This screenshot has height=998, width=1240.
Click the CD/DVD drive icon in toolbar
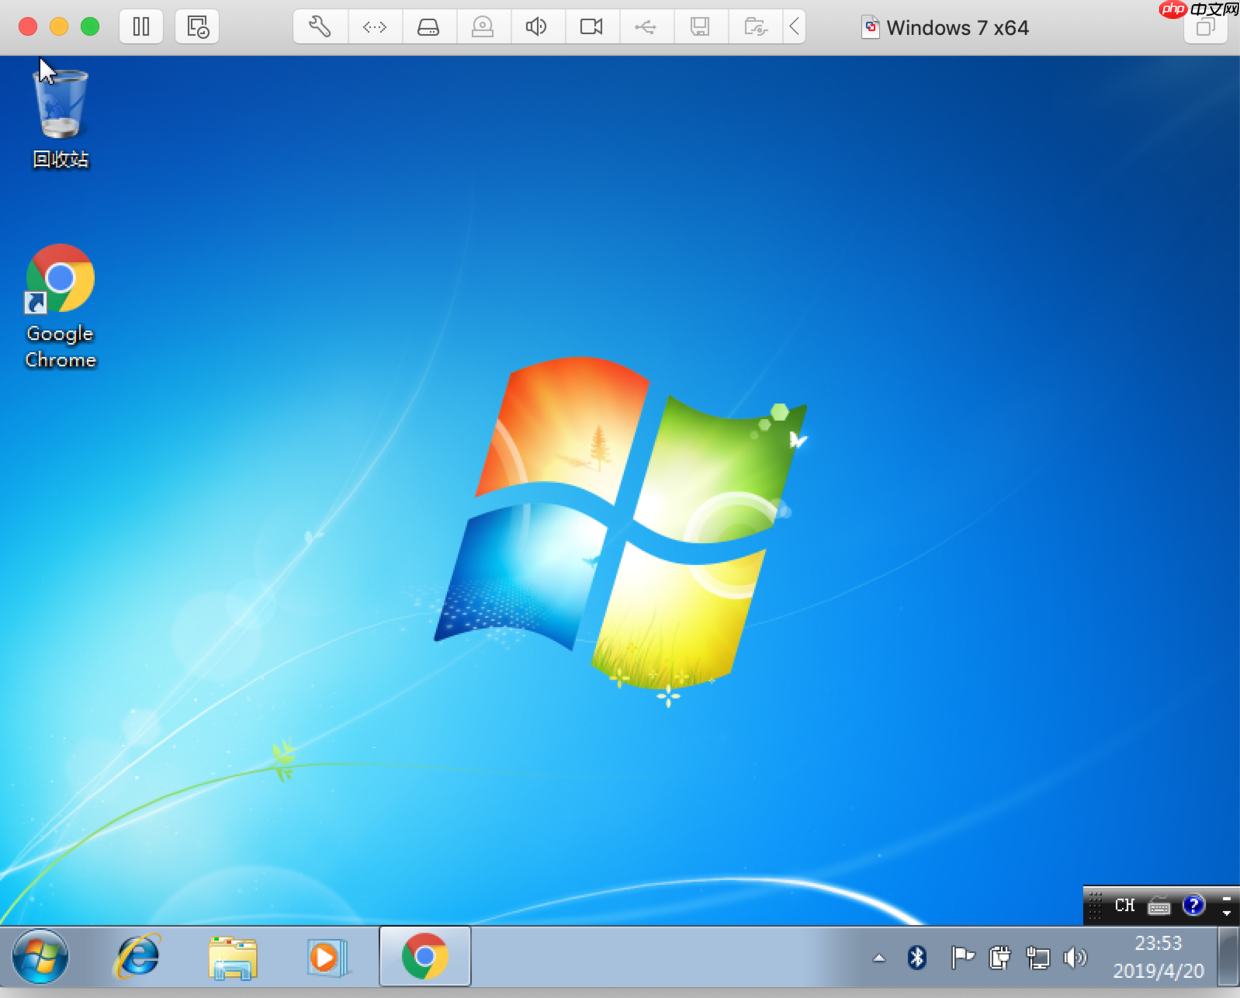pyautogui.click(x=483, y=27)
